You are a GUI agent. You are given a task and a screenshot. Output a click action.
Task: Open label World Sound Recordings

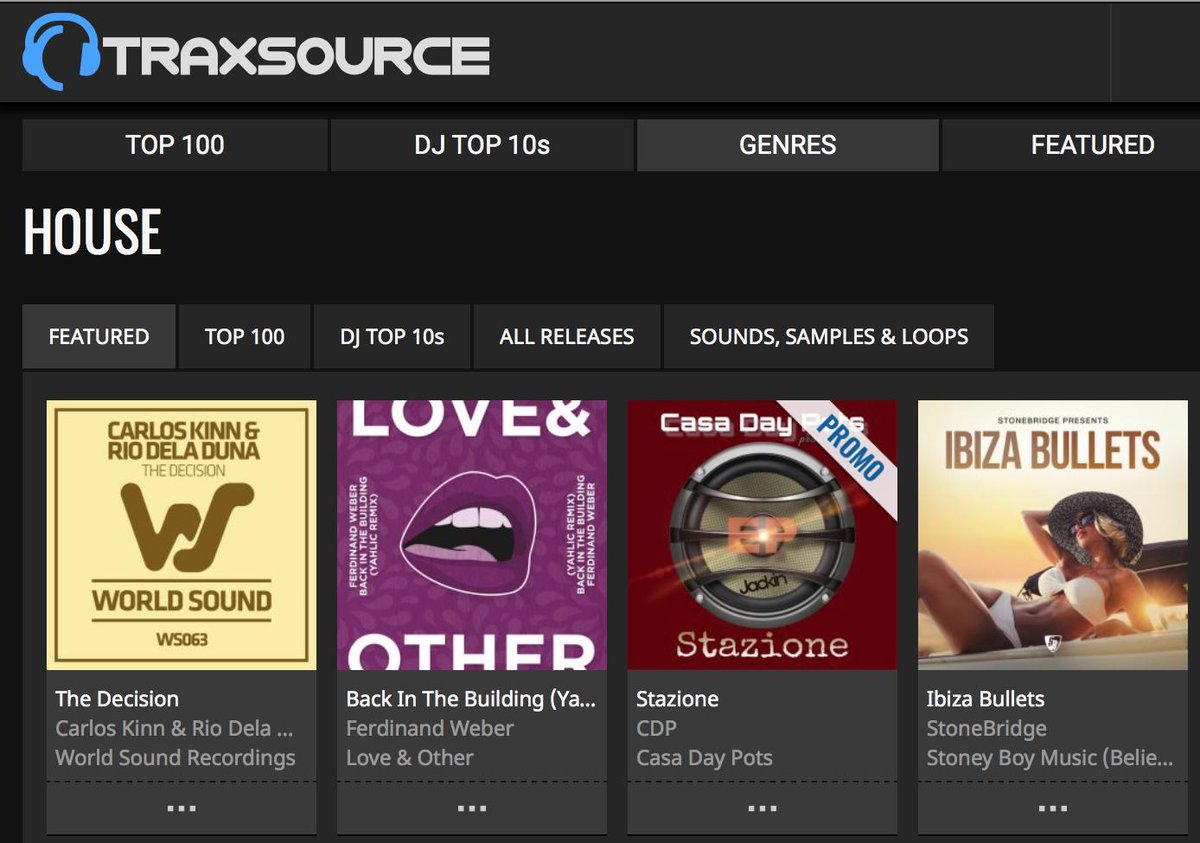[x=175, y=758]
